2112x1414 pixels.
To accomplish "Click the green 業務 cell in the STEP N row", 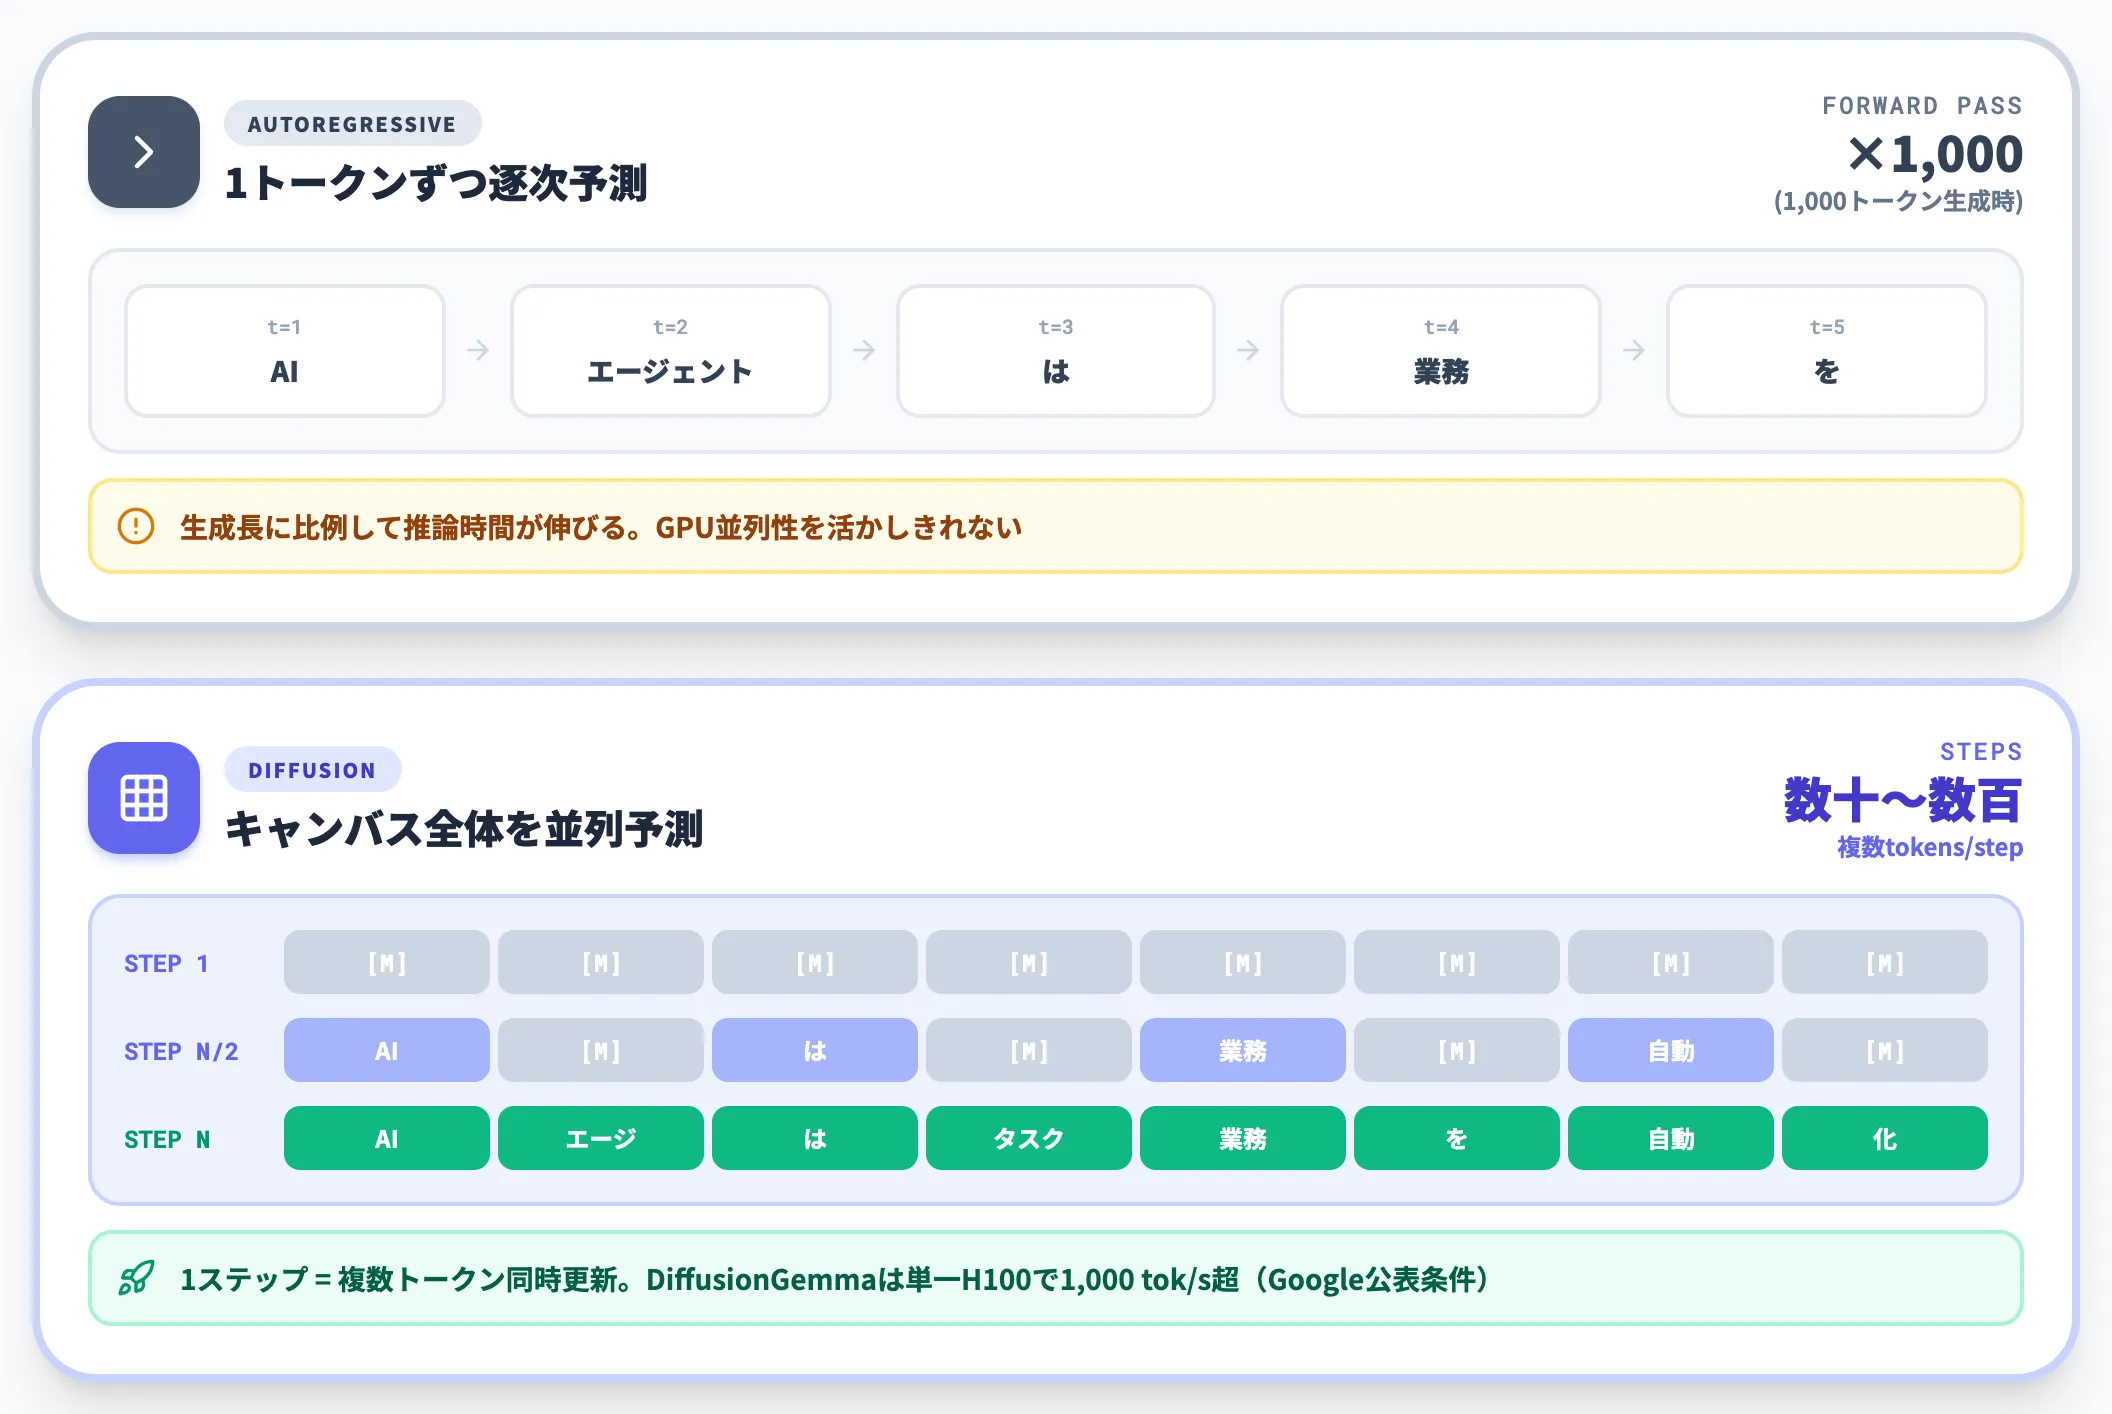I will (x=1243, y=1138).
